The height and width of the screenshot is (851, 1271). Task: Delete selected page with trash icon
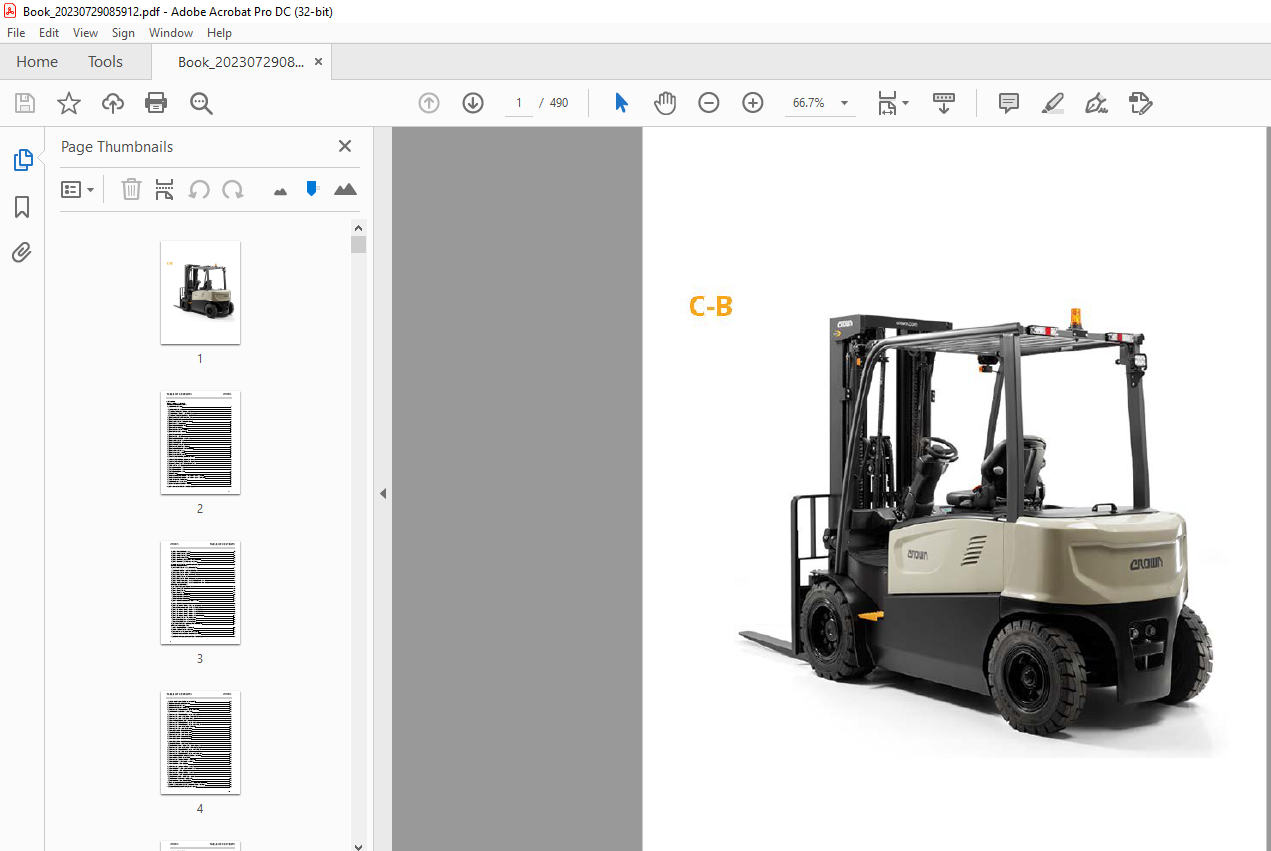click(x=131, y=189)
